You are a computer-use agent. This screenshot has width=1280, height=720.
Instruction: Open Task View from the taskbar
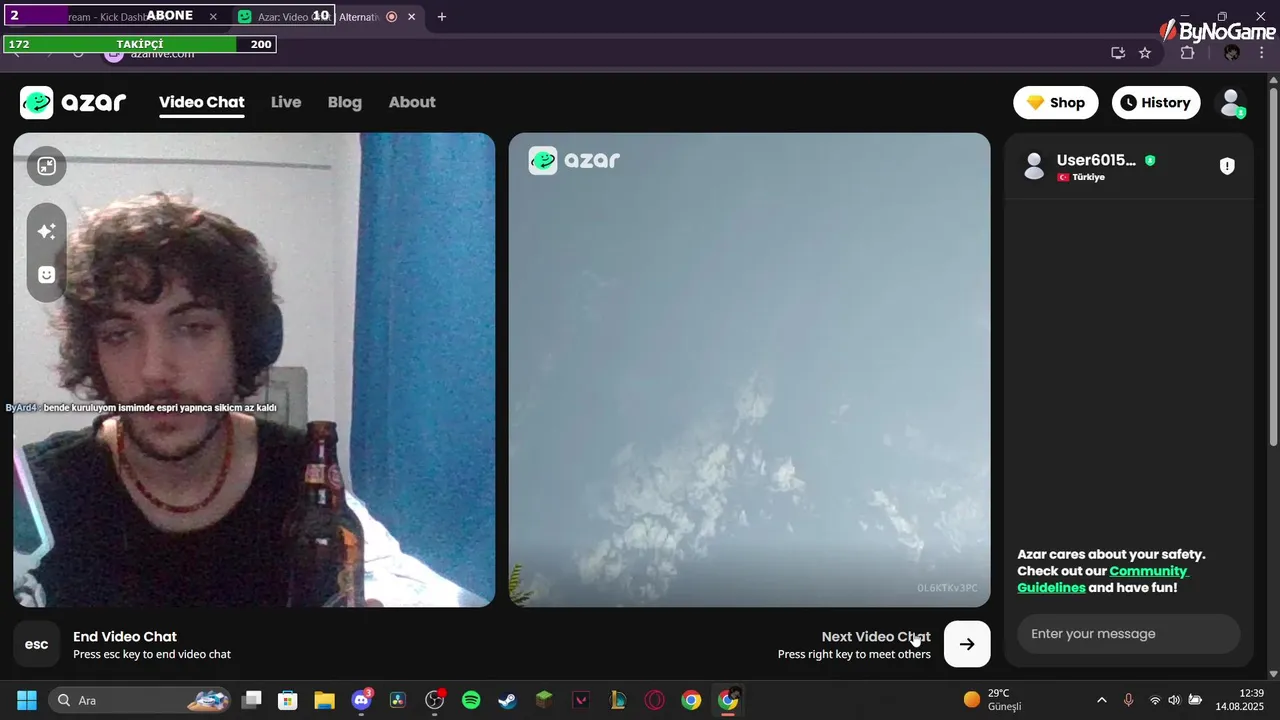coord(252,700)
